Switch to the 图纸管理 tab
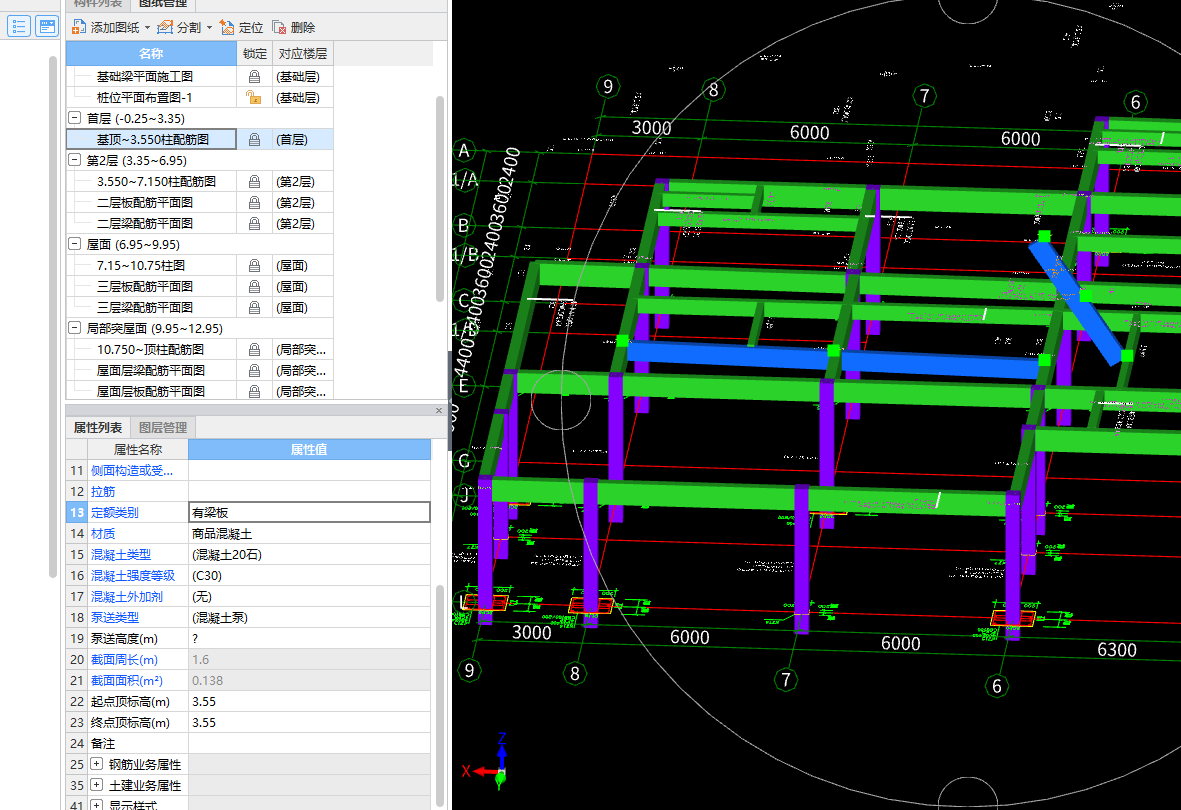Screen dimensions: 1181x810 pyautogui.click(x=163, y=4)
